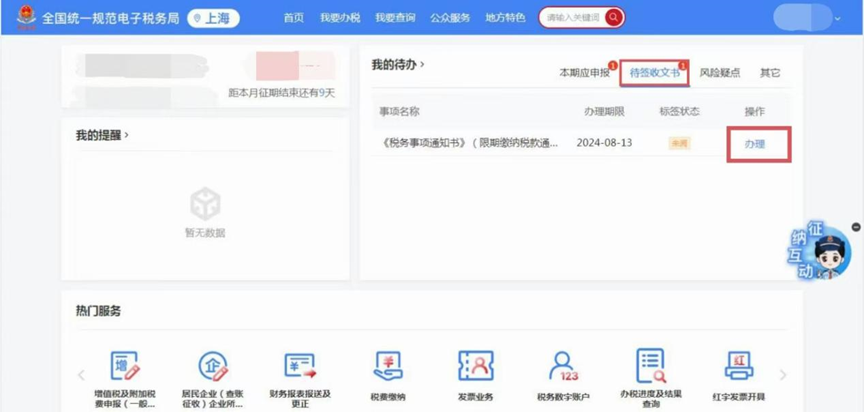Screen dimensions: 864x412
Task: Open 税费缴纳 payment icon
Action: click(x=387, y=366)
